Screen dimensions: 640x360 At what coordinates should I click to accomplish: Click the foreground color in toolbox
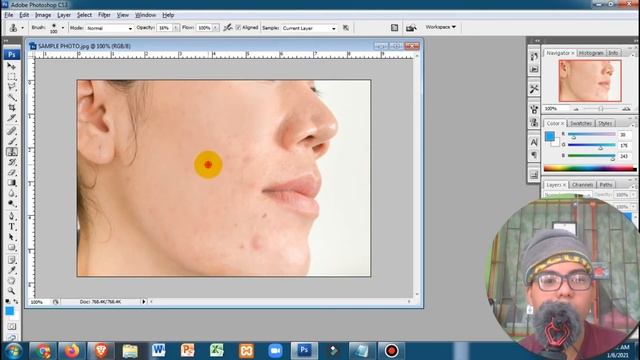point(9,311)
